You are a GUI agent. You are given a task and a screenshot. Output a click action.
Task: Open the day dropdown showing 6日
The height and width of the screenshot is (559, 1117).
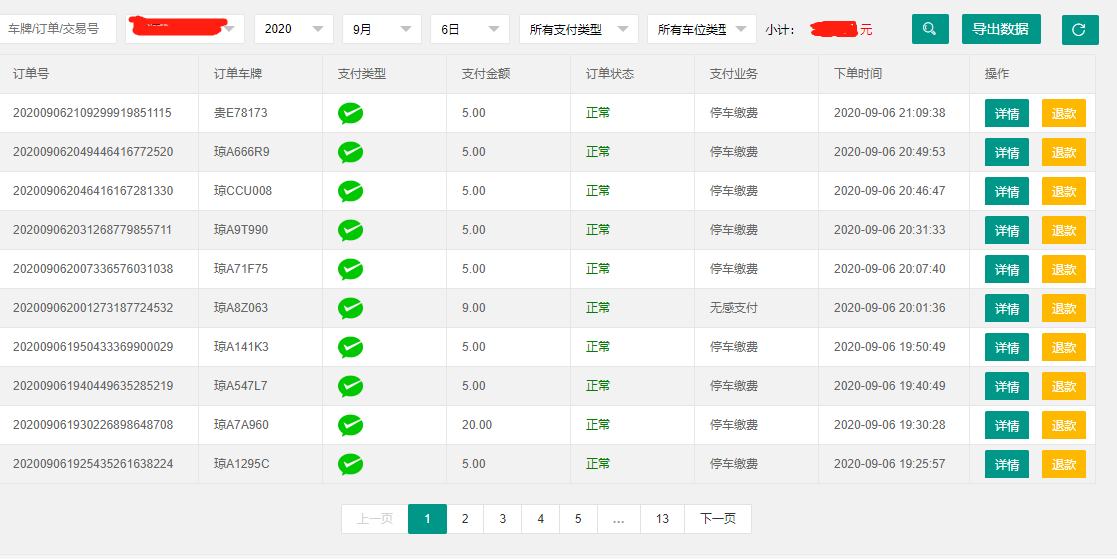point(470,29)
